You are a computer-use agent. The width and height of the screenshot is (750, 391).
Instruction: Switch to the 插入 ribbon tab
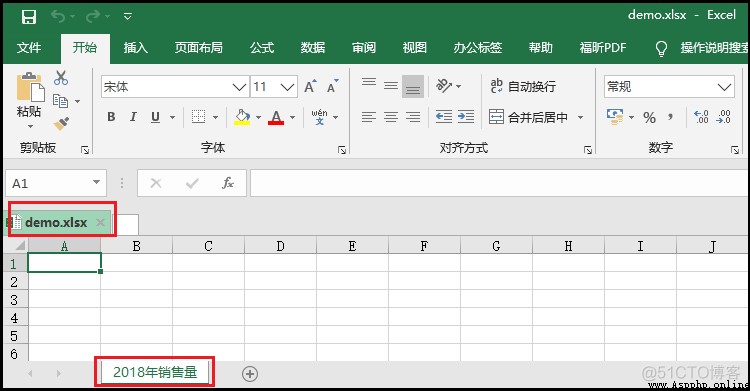135,48
